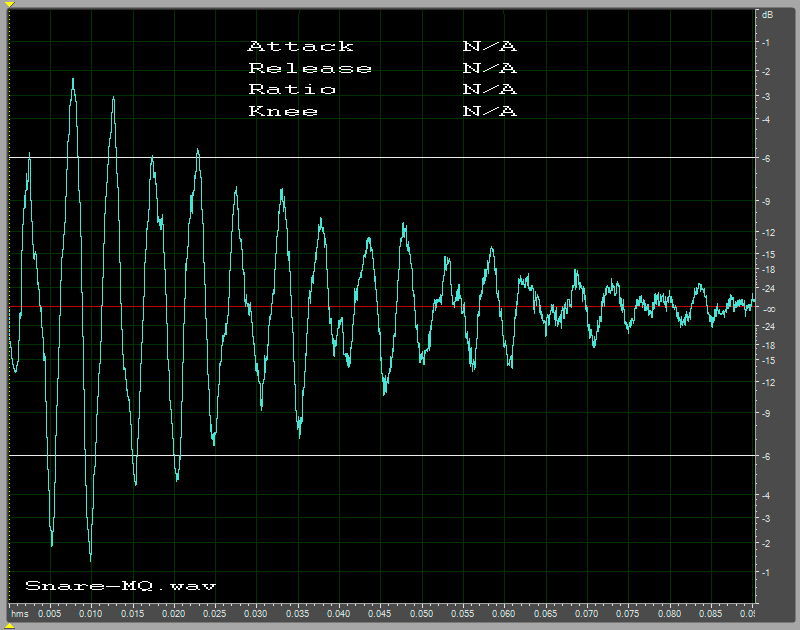This screenshot has height=630, width=800.
Task: Click the dB unit label on amplitude ruler
Action: click(x=768, y=15)
